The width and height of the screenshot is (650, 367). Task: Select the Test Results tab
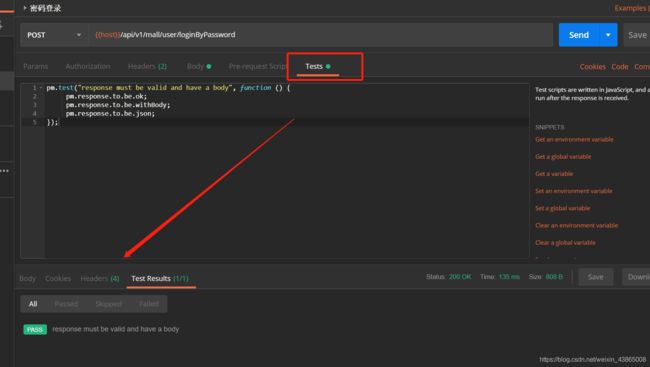pos(160,279)
